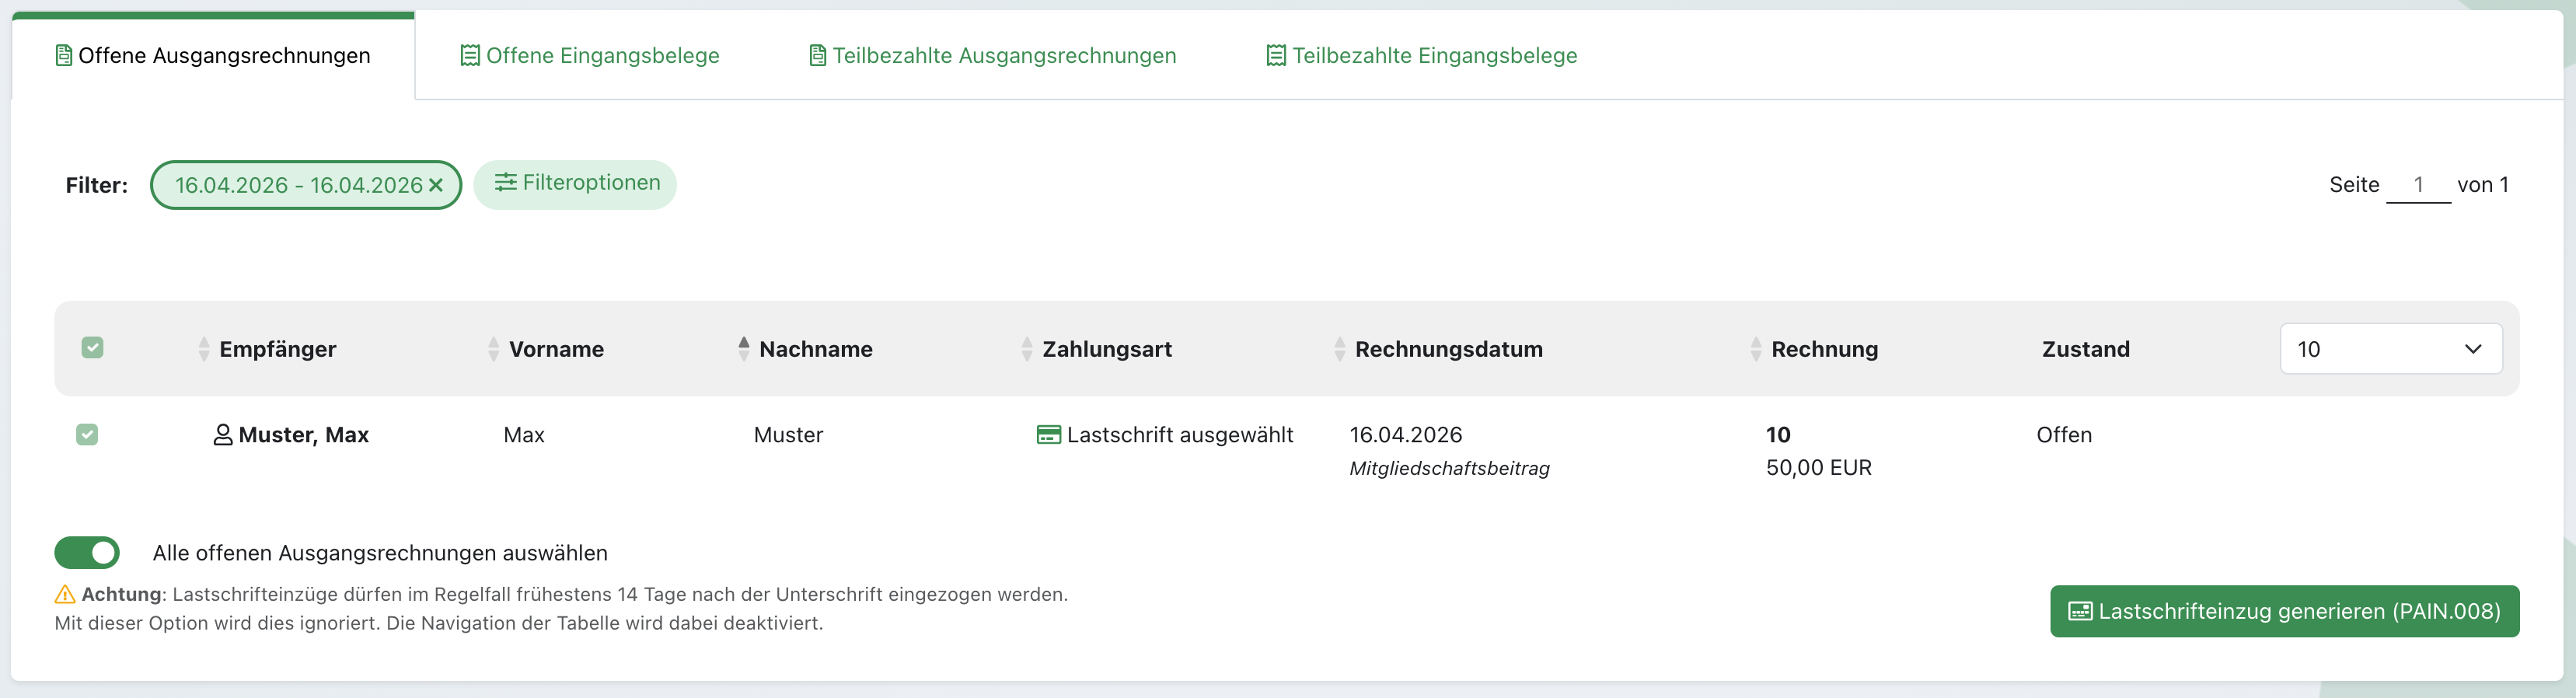Click the Seite page number input field
Image resolution: width=2576 pixels, height=698 pixels.
(x=2417, y=185)
